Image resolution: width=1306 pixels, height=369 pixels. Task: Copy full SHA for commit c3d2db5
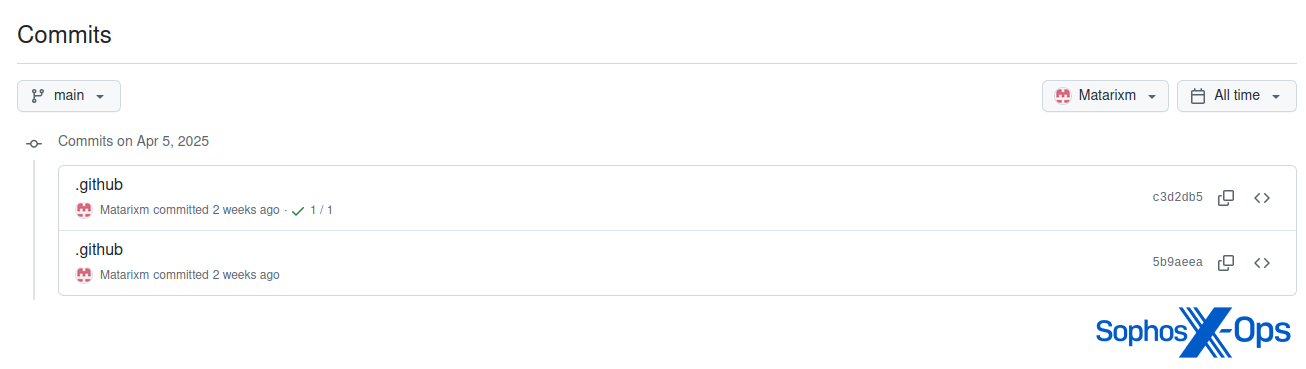click(1226, 198)
